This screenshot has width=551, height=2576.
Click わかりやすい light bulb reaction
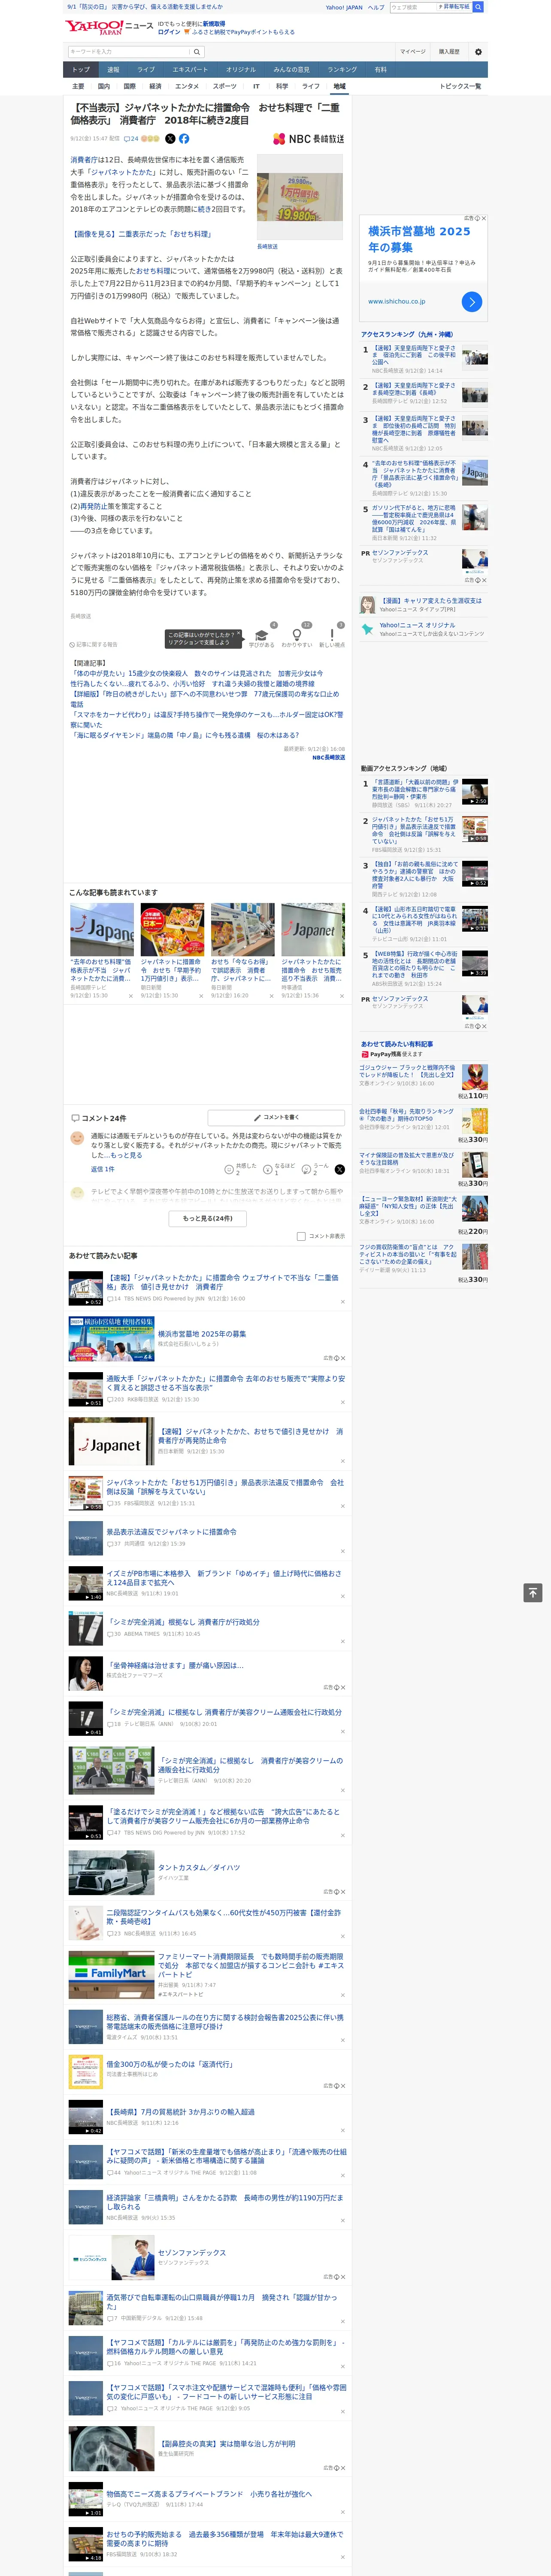point(296,636)
